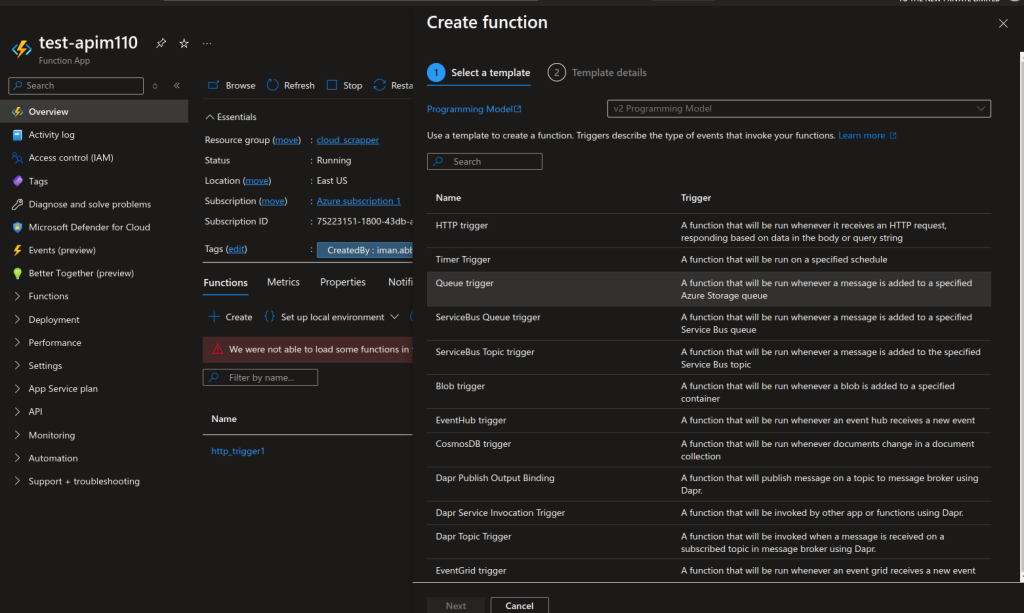
Task: Open Set up local environment dropdown arrow
Action: click(x=394, y=317)
